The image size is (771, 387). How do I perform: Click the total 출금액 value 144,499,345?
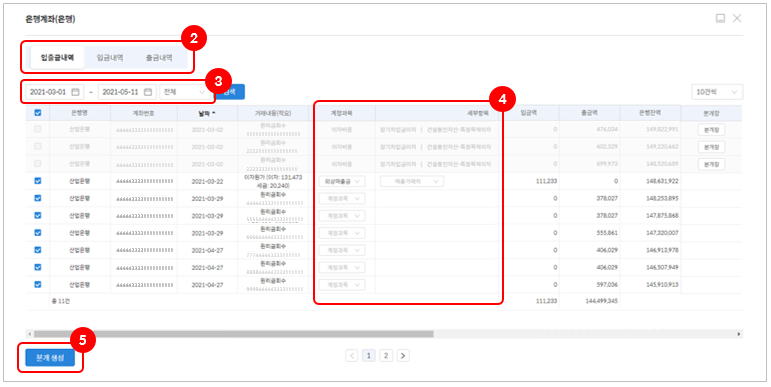[600, 301]
